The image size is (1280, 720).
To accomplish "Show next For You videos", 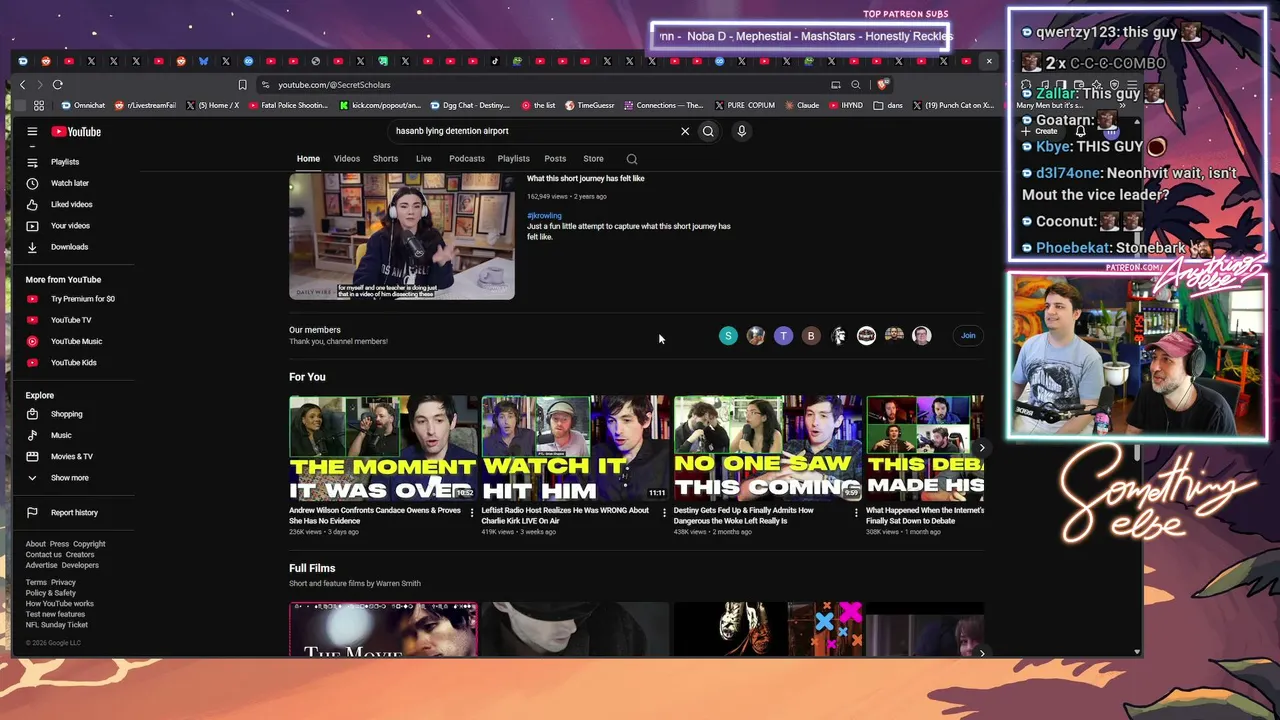I will 982,448.
